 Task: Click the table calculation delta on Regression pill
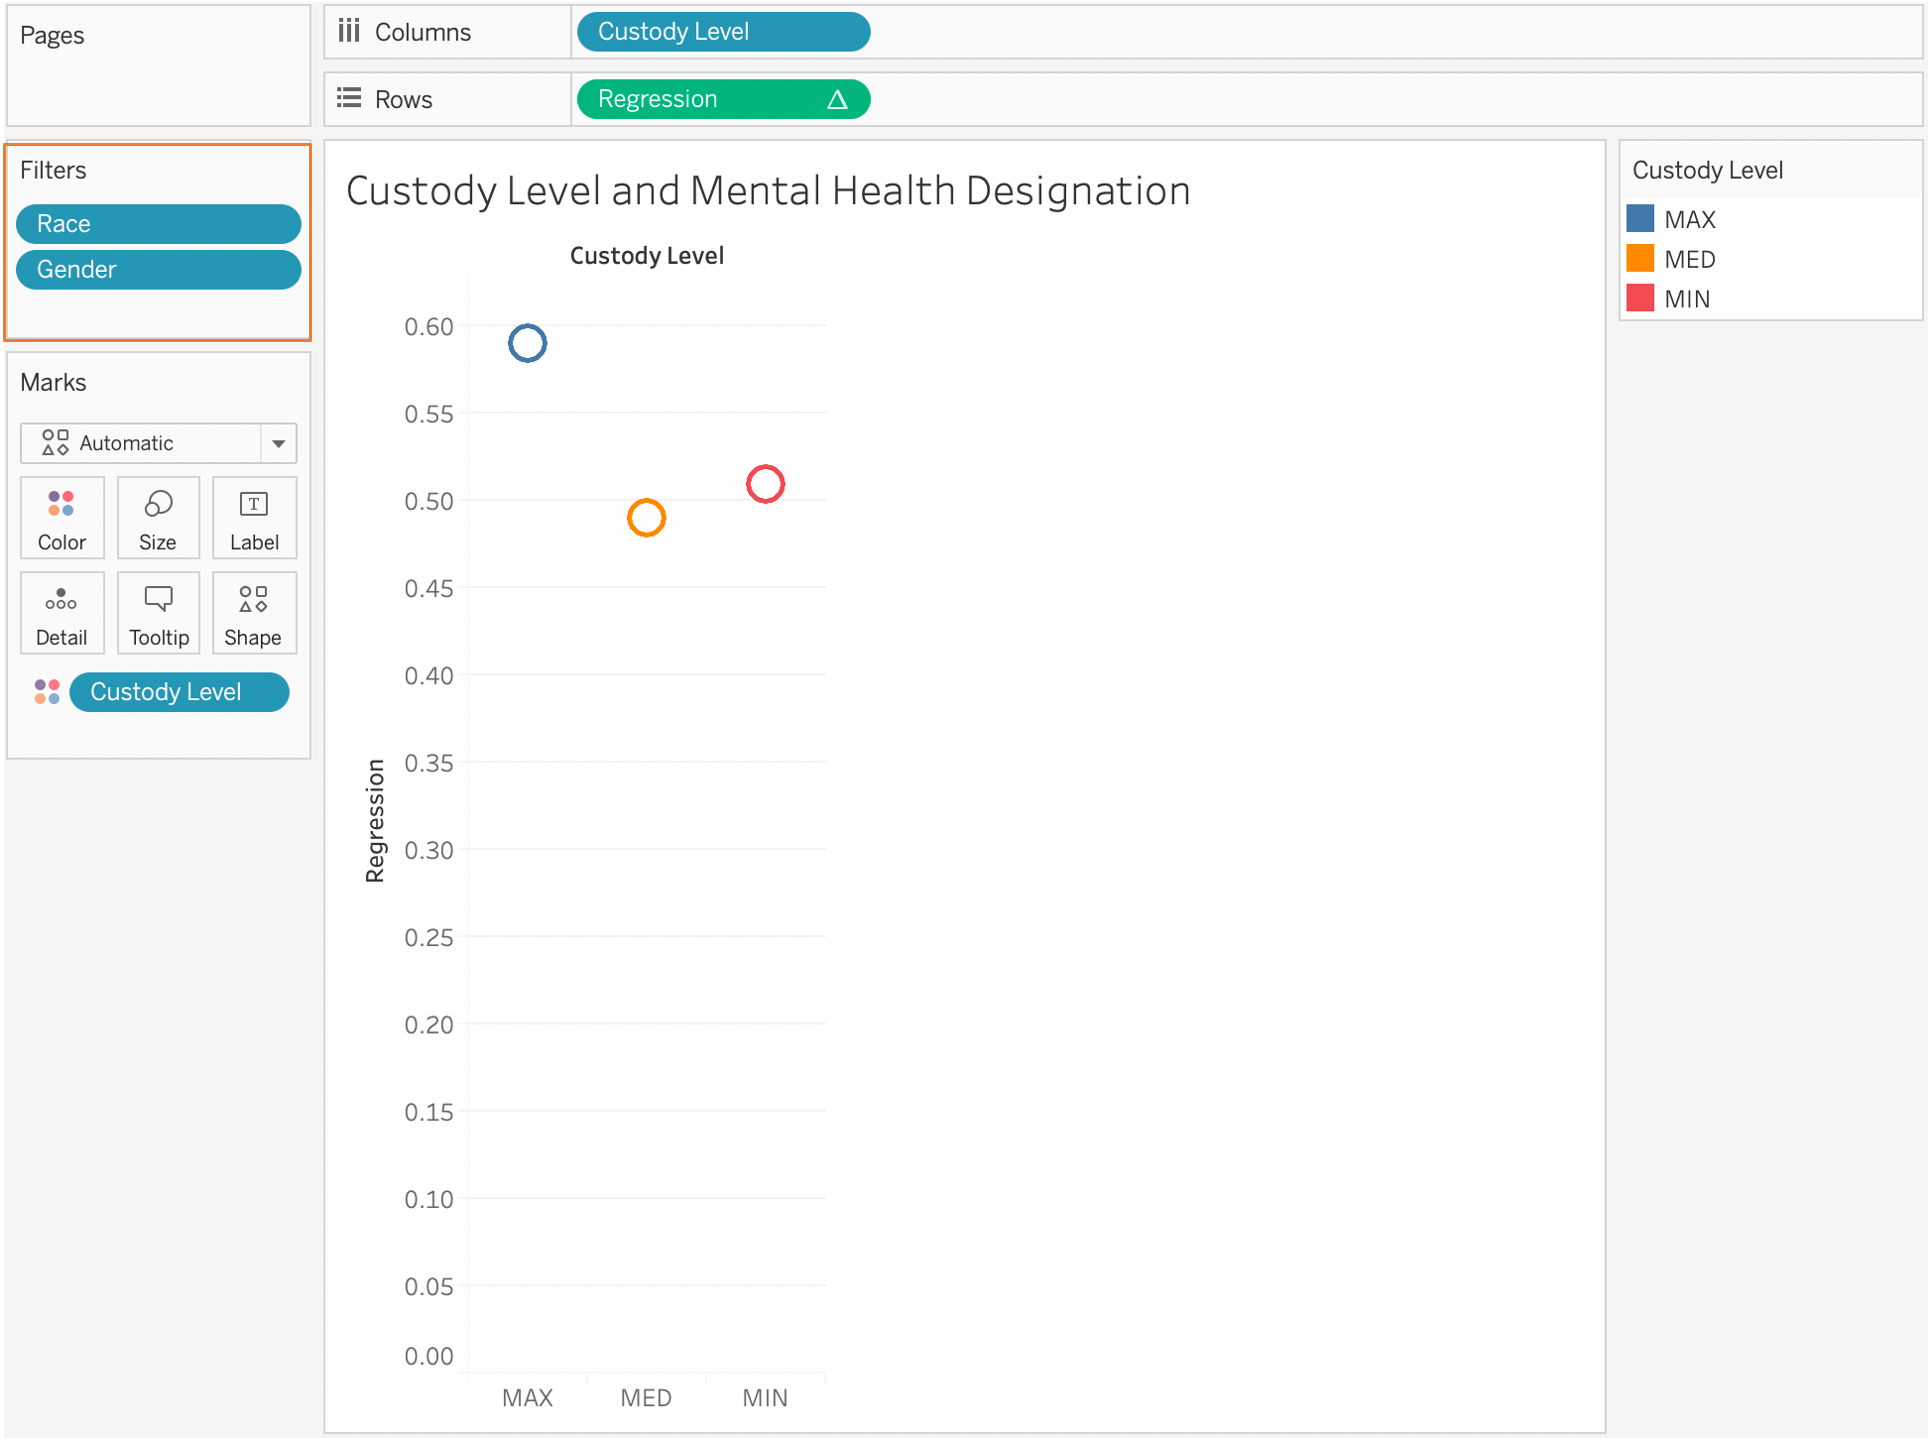(838, 99)
